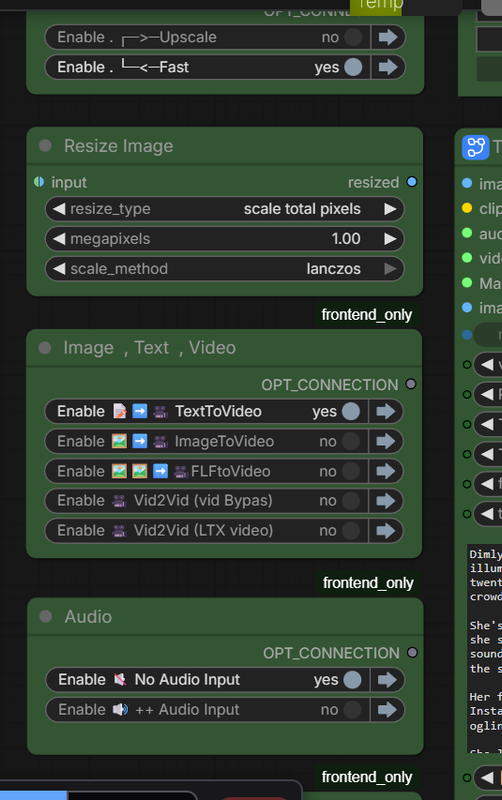
Task: Turn on the Upscale enable toggle
Action: point(353,37)
